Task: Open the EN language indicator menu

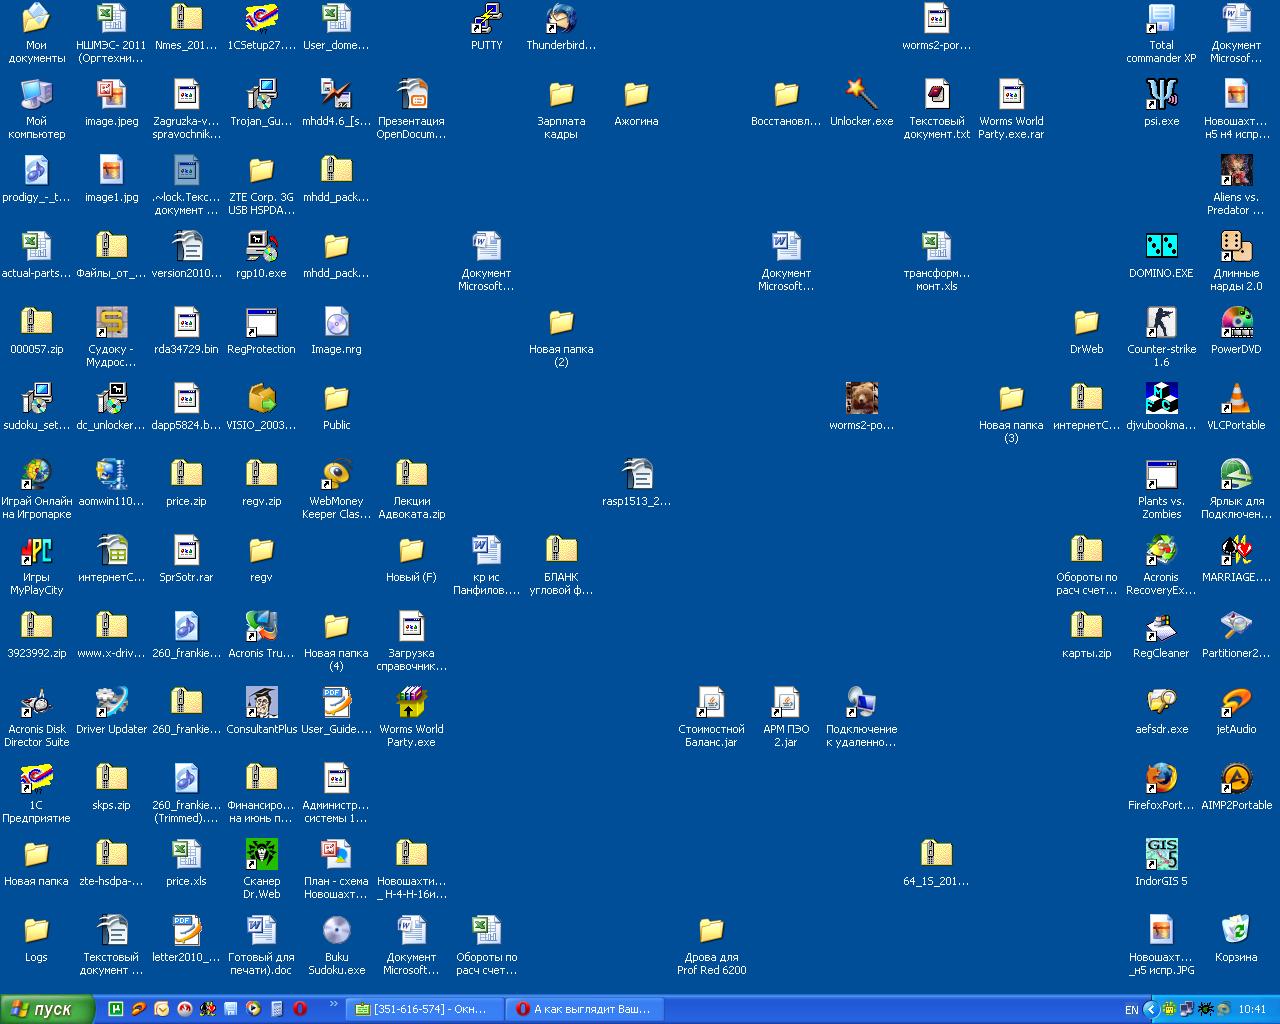Action: (x=1131, y=1010)
